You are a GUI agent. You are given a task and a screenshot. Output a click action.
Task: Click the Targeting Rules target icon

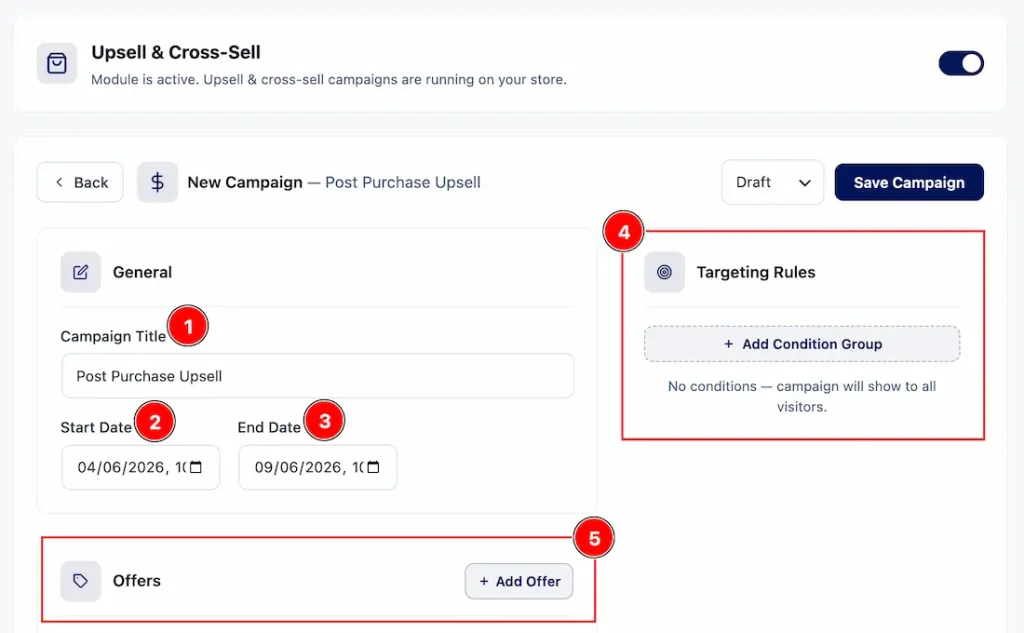coord(664,272)
